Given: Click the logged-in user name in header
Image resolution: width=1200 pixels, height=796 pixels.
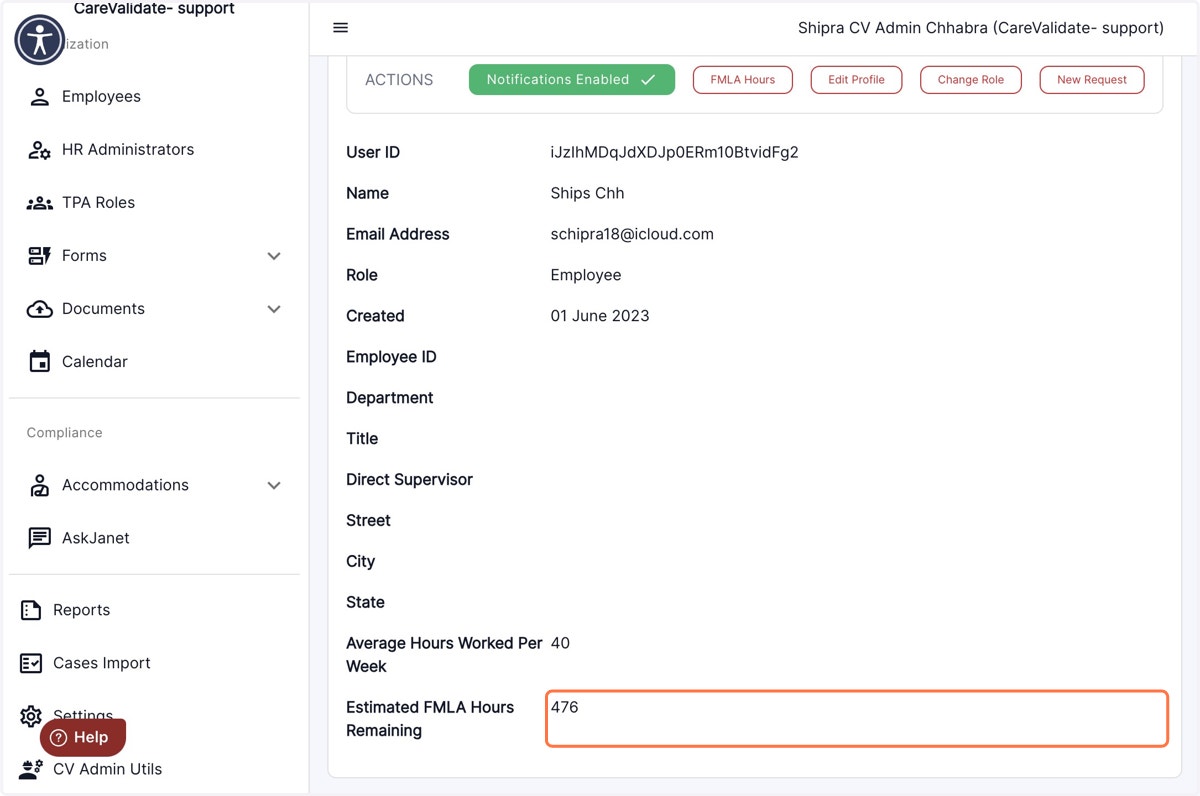Looking at the screenshot, I should coord(981,28).
